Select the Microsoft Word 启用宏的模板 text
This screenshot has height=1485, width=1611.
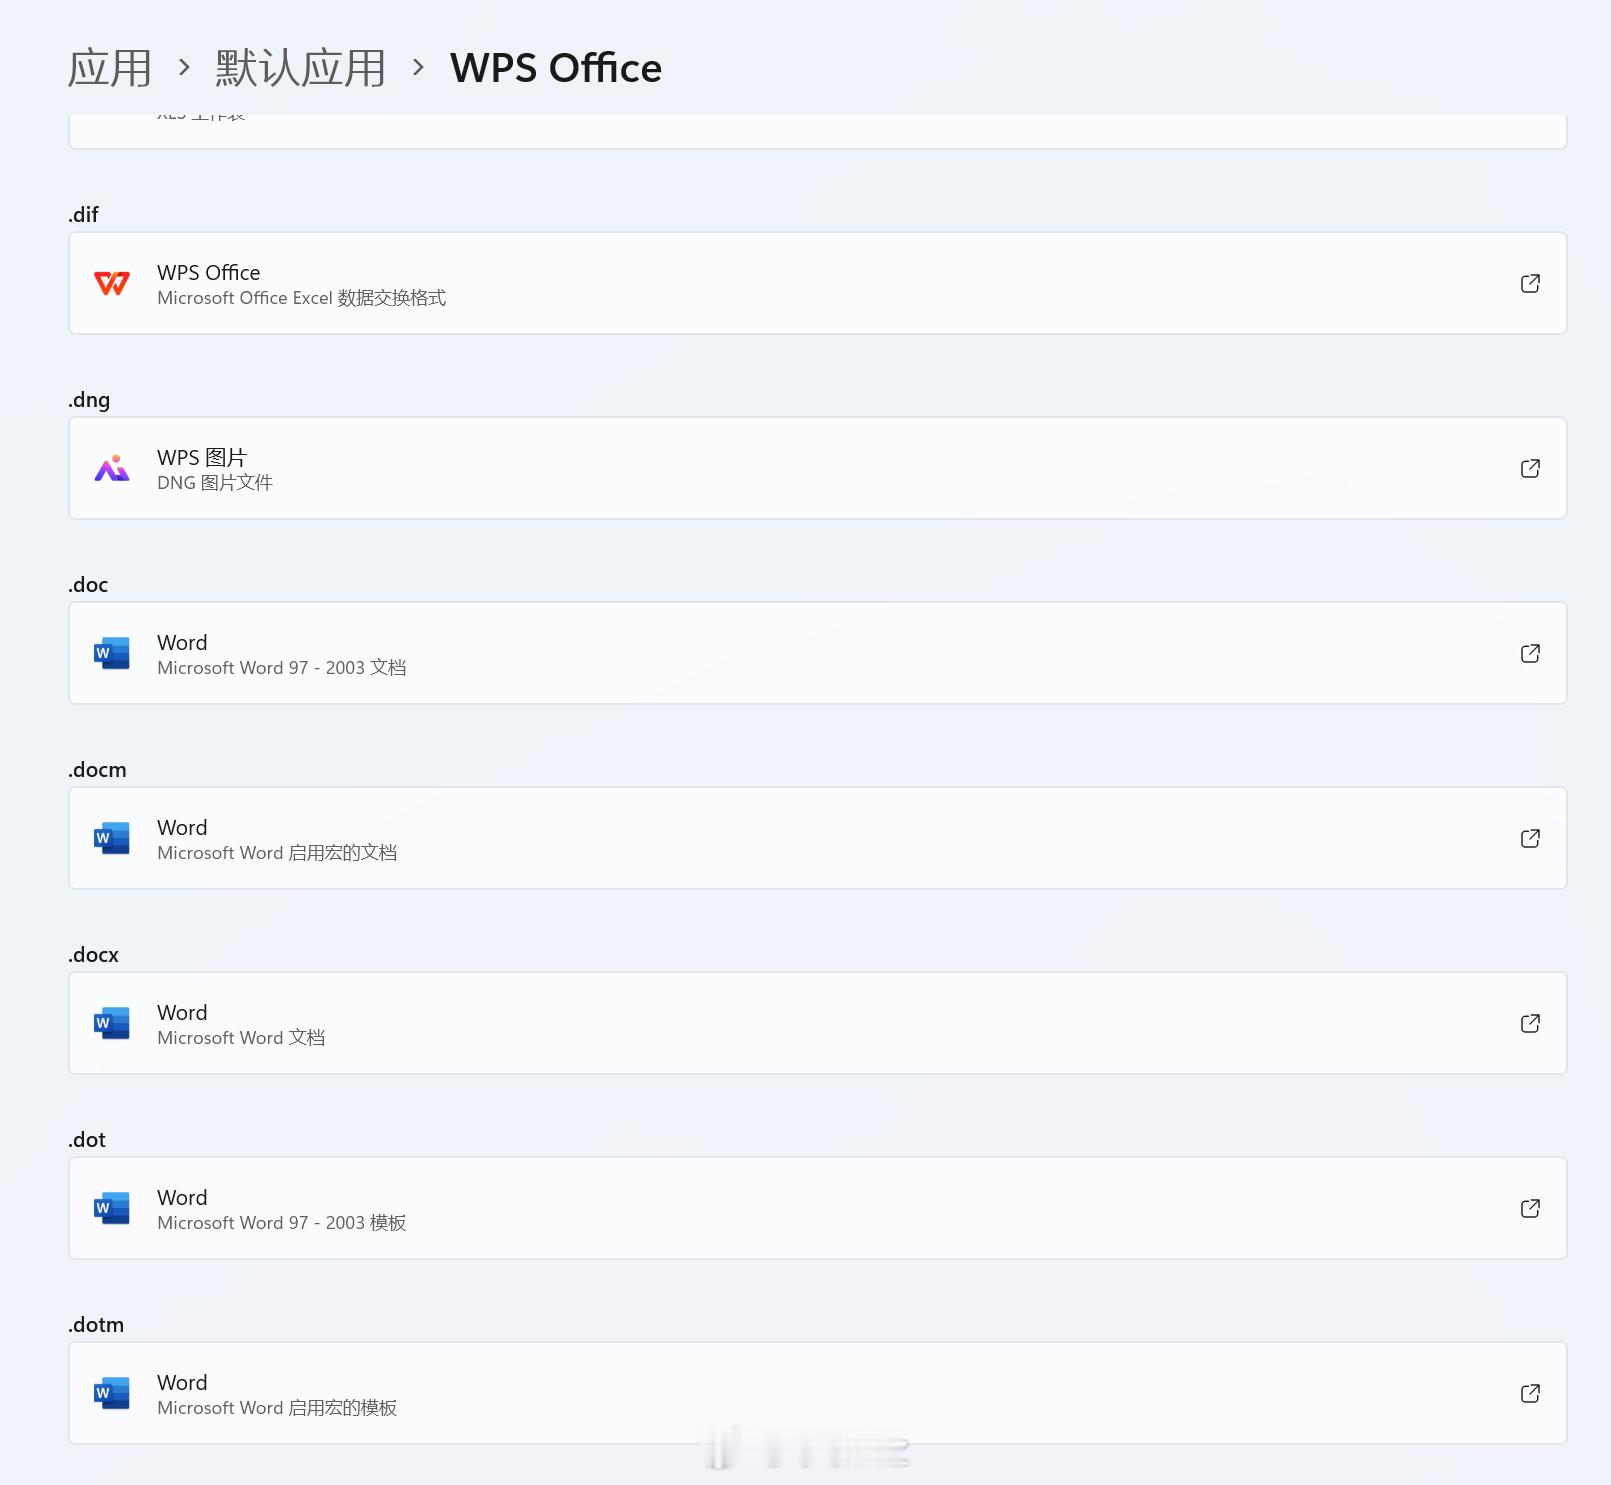coord(277,1408)
